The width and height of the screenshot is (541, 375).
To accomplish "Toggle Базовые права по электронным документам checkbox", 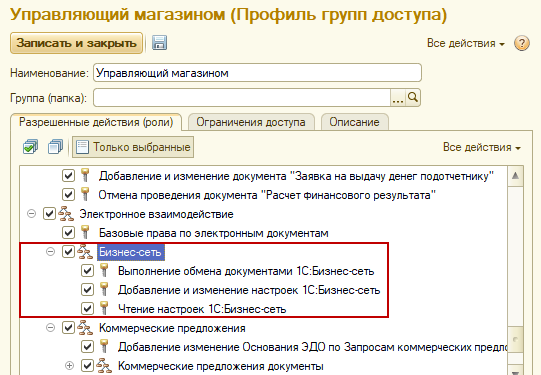I will (x=68, y=233).
